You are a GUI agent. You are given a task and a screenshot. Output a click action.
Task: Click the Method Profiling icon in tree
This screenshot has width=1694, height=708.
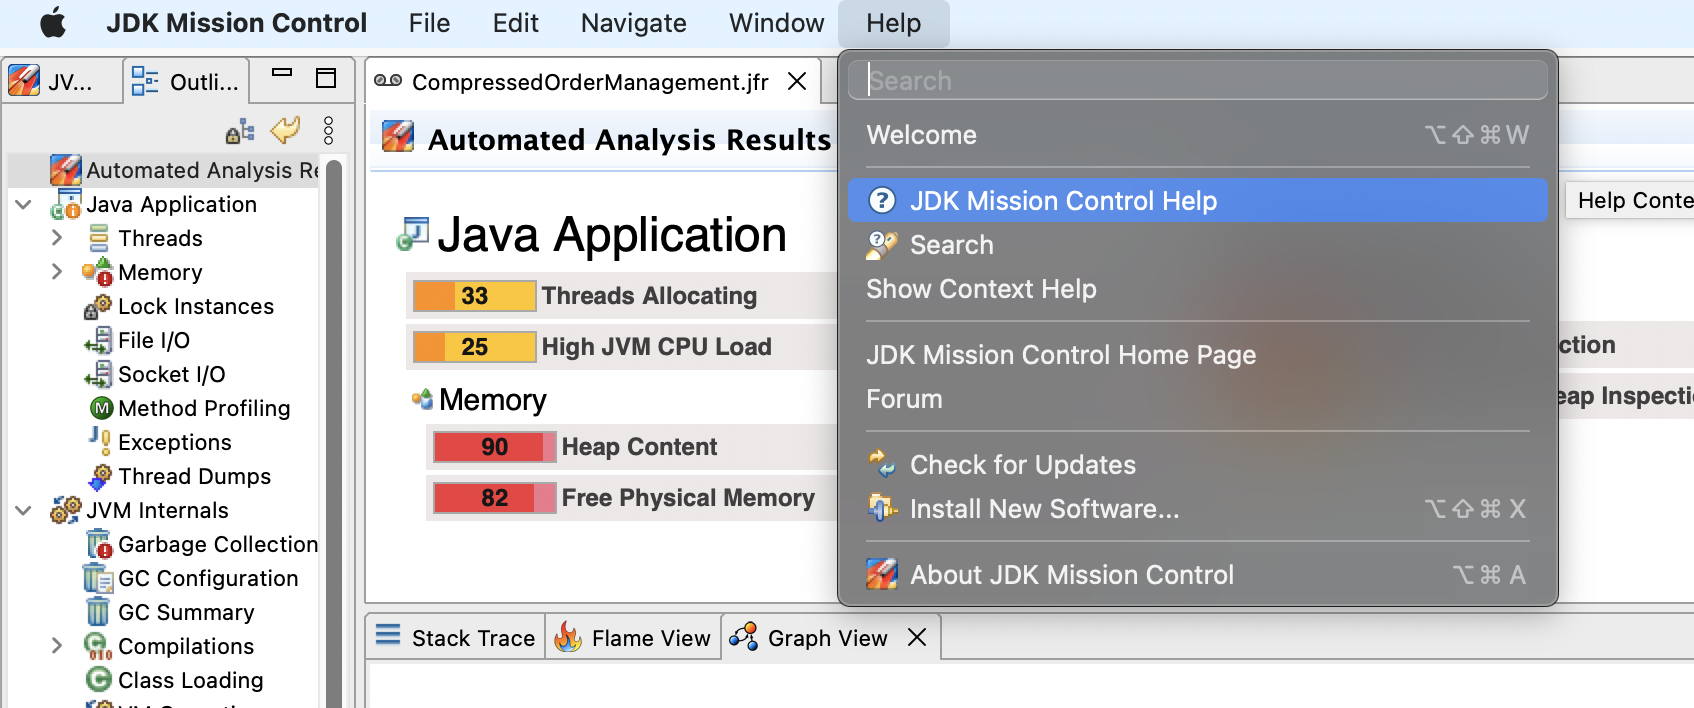[x=101, y=408]
